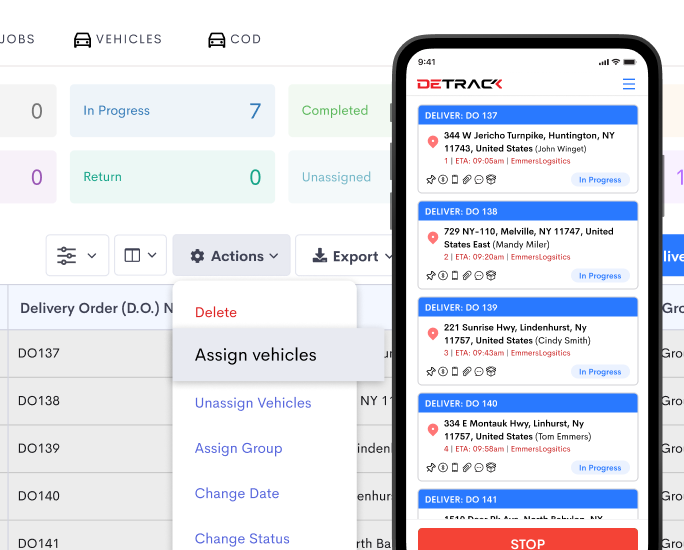Tap phone icon on DO 138 card

[x=455, y=275]
